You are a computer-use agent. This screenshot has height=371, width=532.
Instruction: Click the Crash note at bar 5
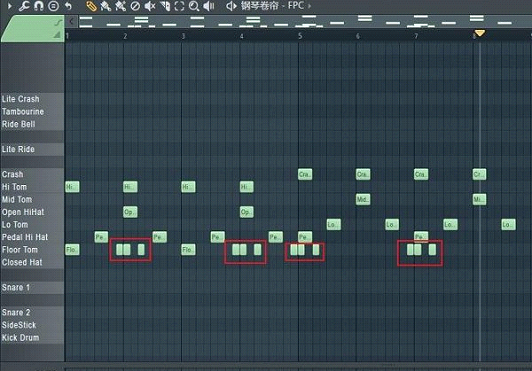(305, 174)
